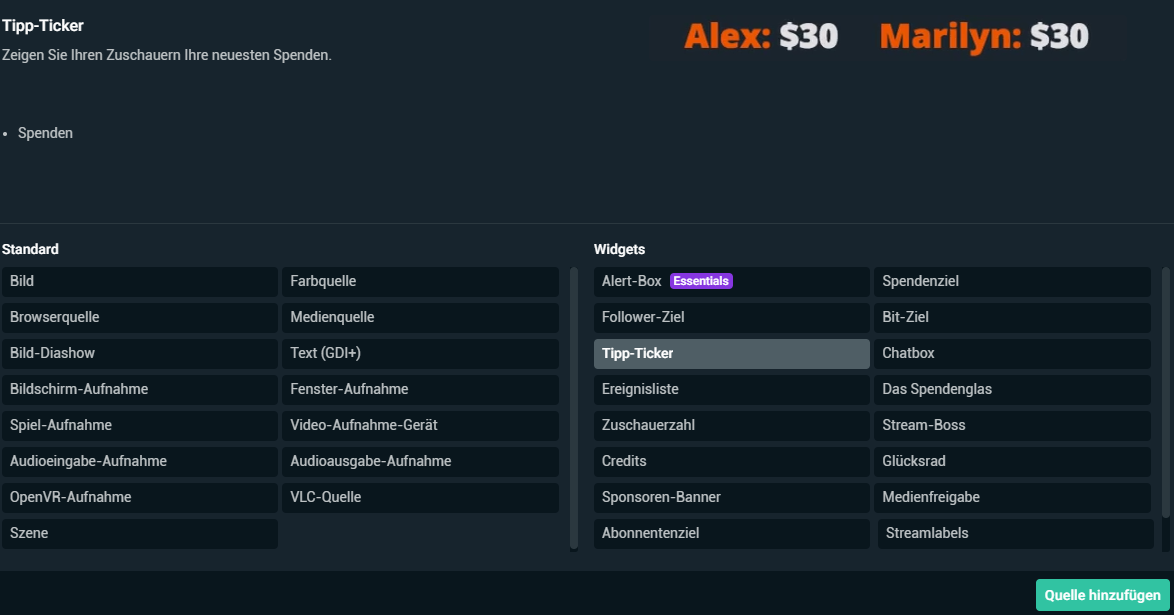Choose Spiel-Aufnahme from the list
This screenshot has width=1174, height=615.
[x=139, y=426]
